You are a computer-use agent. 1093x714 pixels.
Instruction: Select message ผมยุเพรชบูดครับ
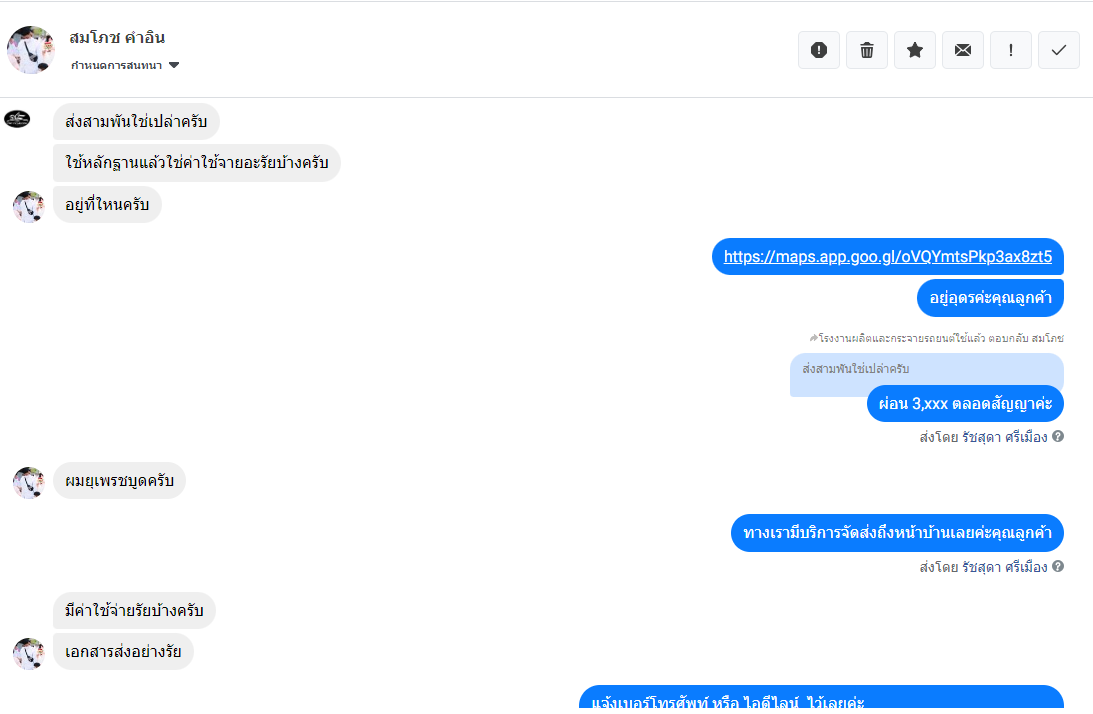(x=119, y=480)
